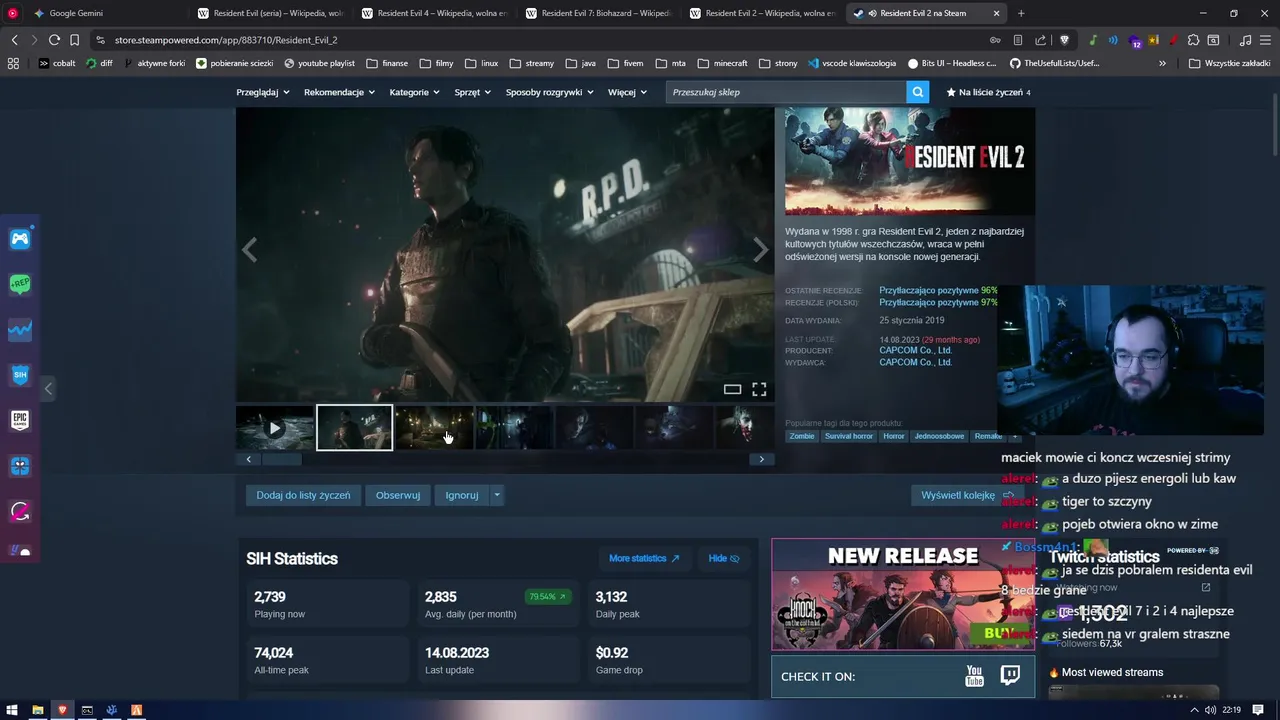
Task: Expand the Sprzęt dropdown menu
Action: point(473,92)
